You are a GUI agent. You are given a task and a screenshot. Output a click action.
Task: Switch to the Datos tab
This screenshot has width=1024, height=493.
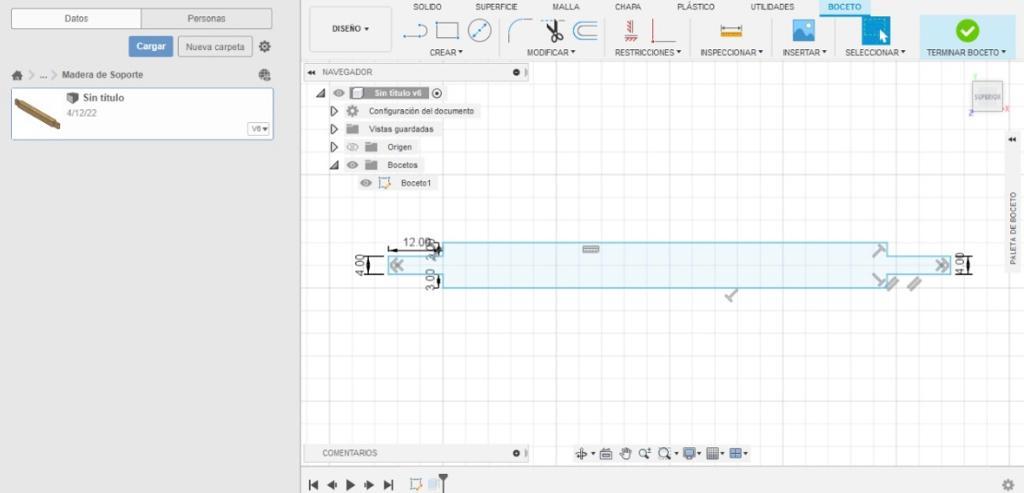(76, 19)
